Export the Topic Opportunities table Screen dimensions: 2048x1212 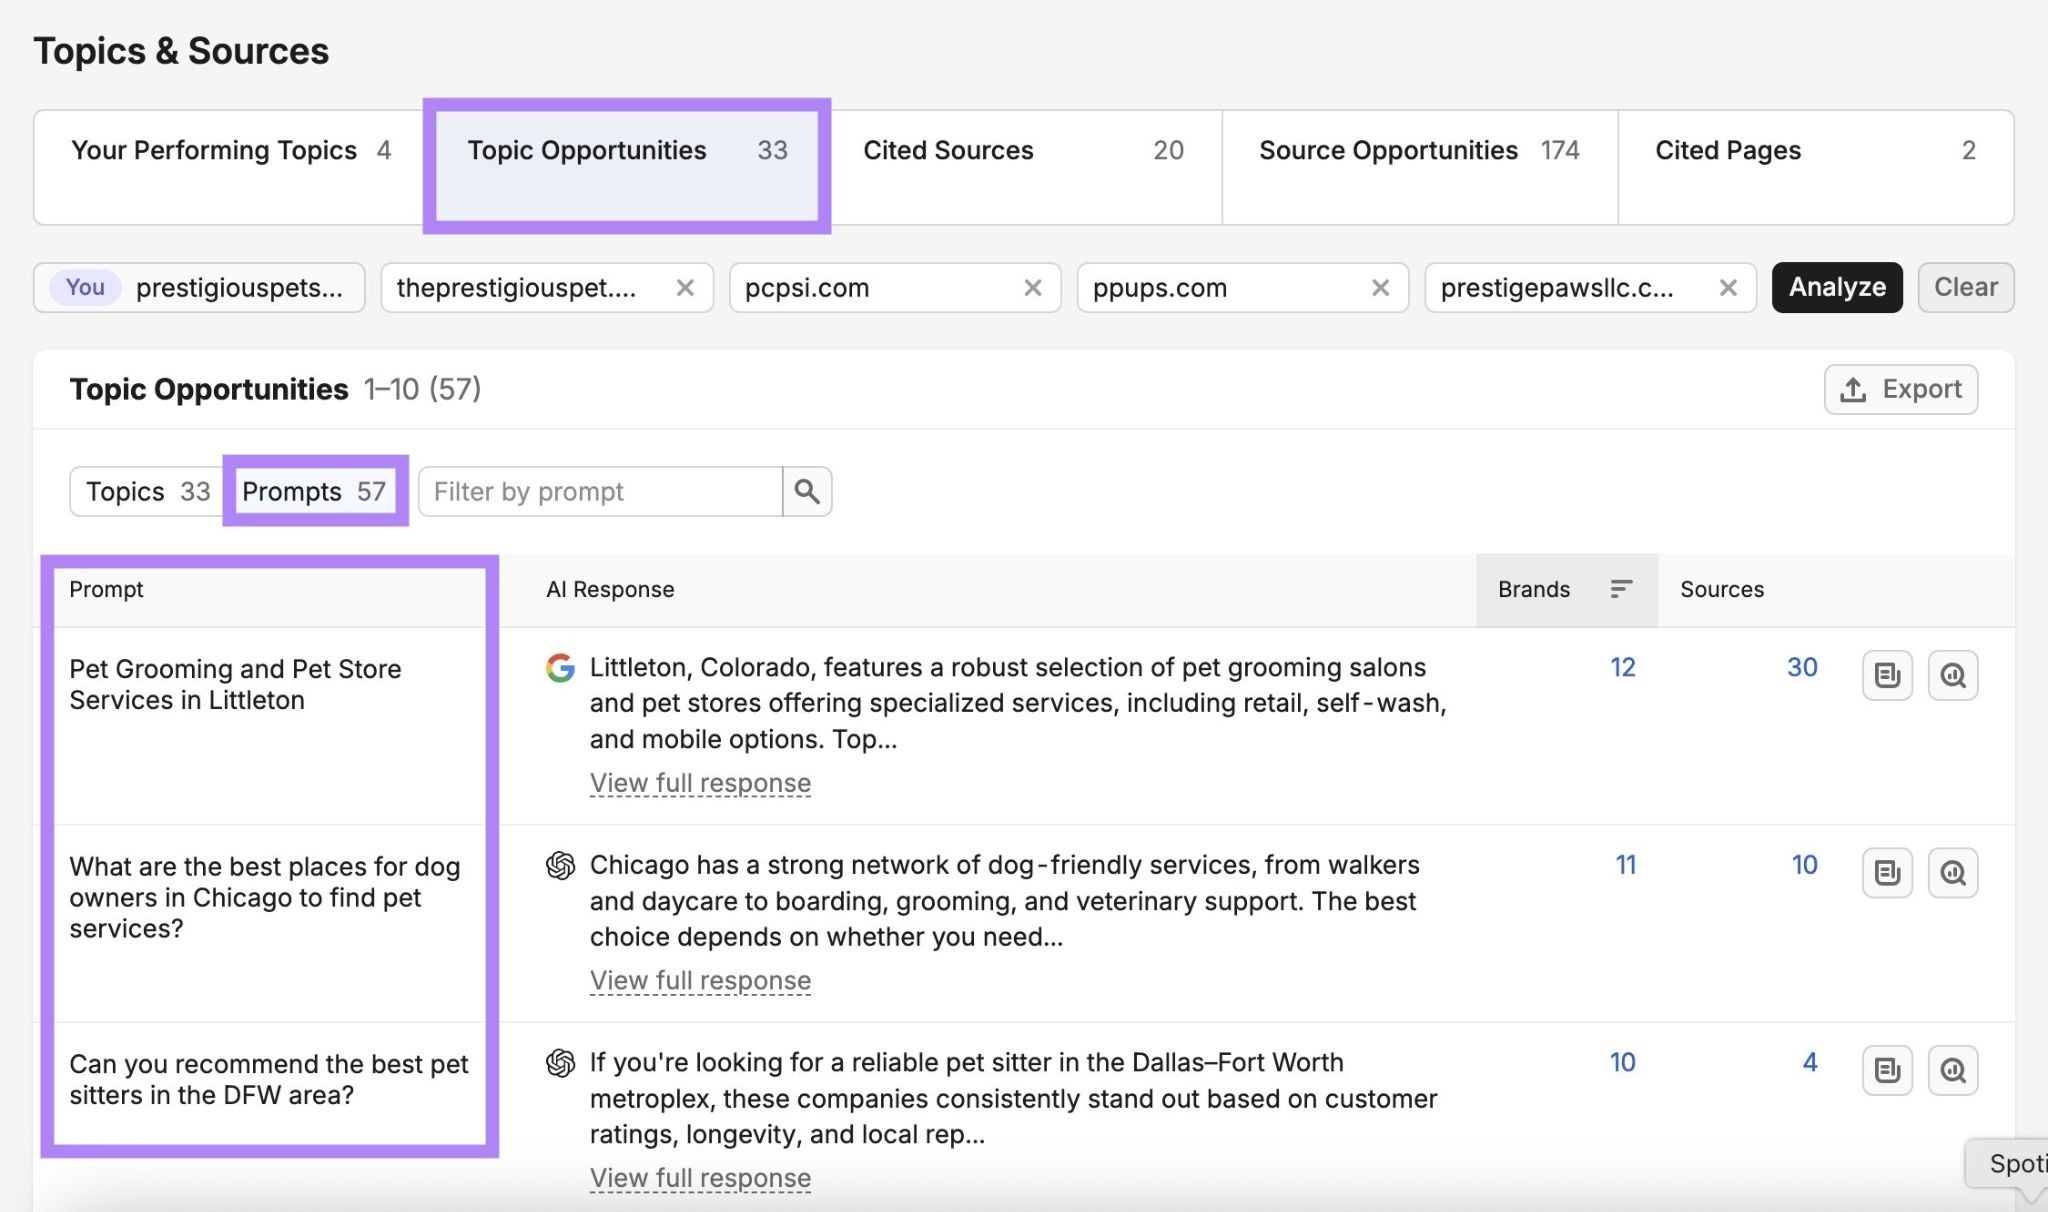[1901, 389]
